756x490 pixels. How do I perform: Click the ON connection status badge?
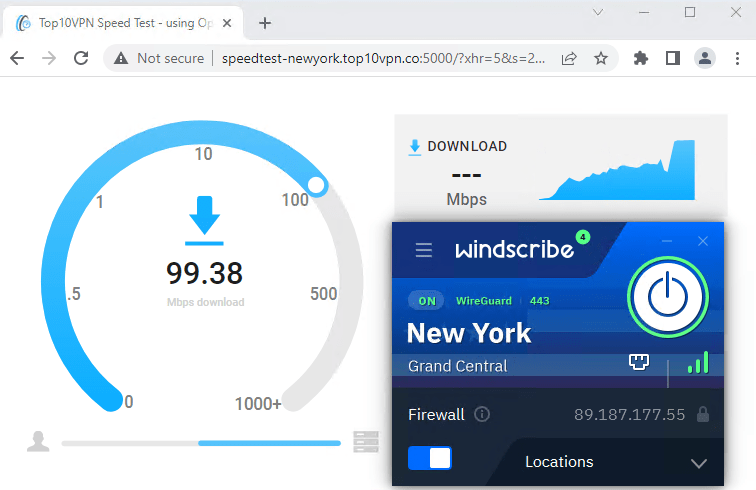pos(427,301)
